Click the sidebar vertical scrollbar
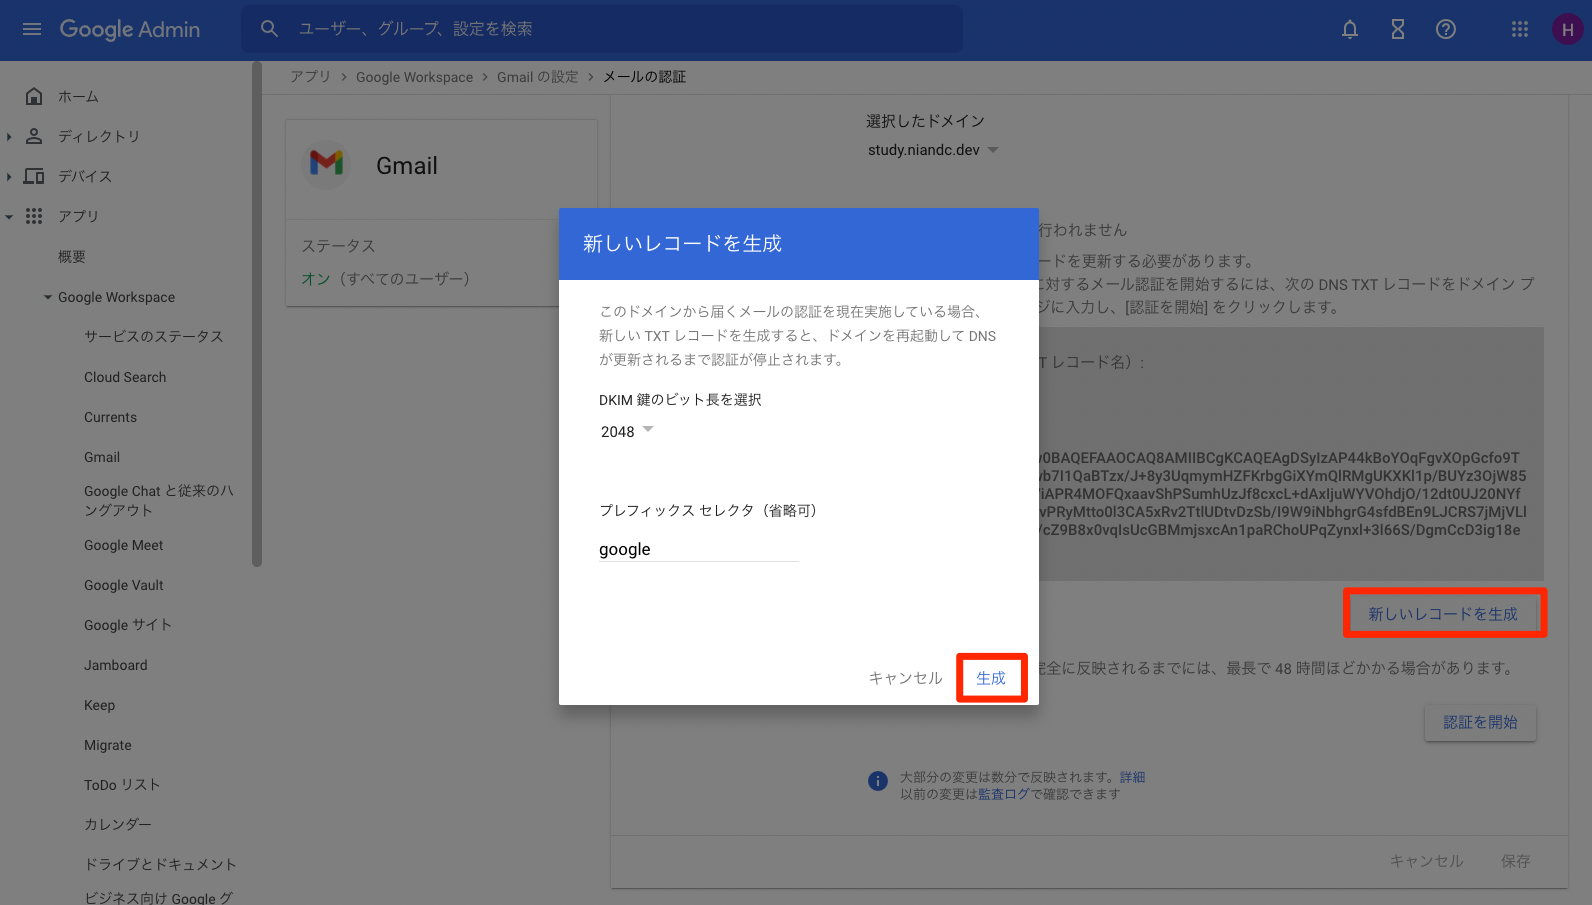 coord(257,315)
